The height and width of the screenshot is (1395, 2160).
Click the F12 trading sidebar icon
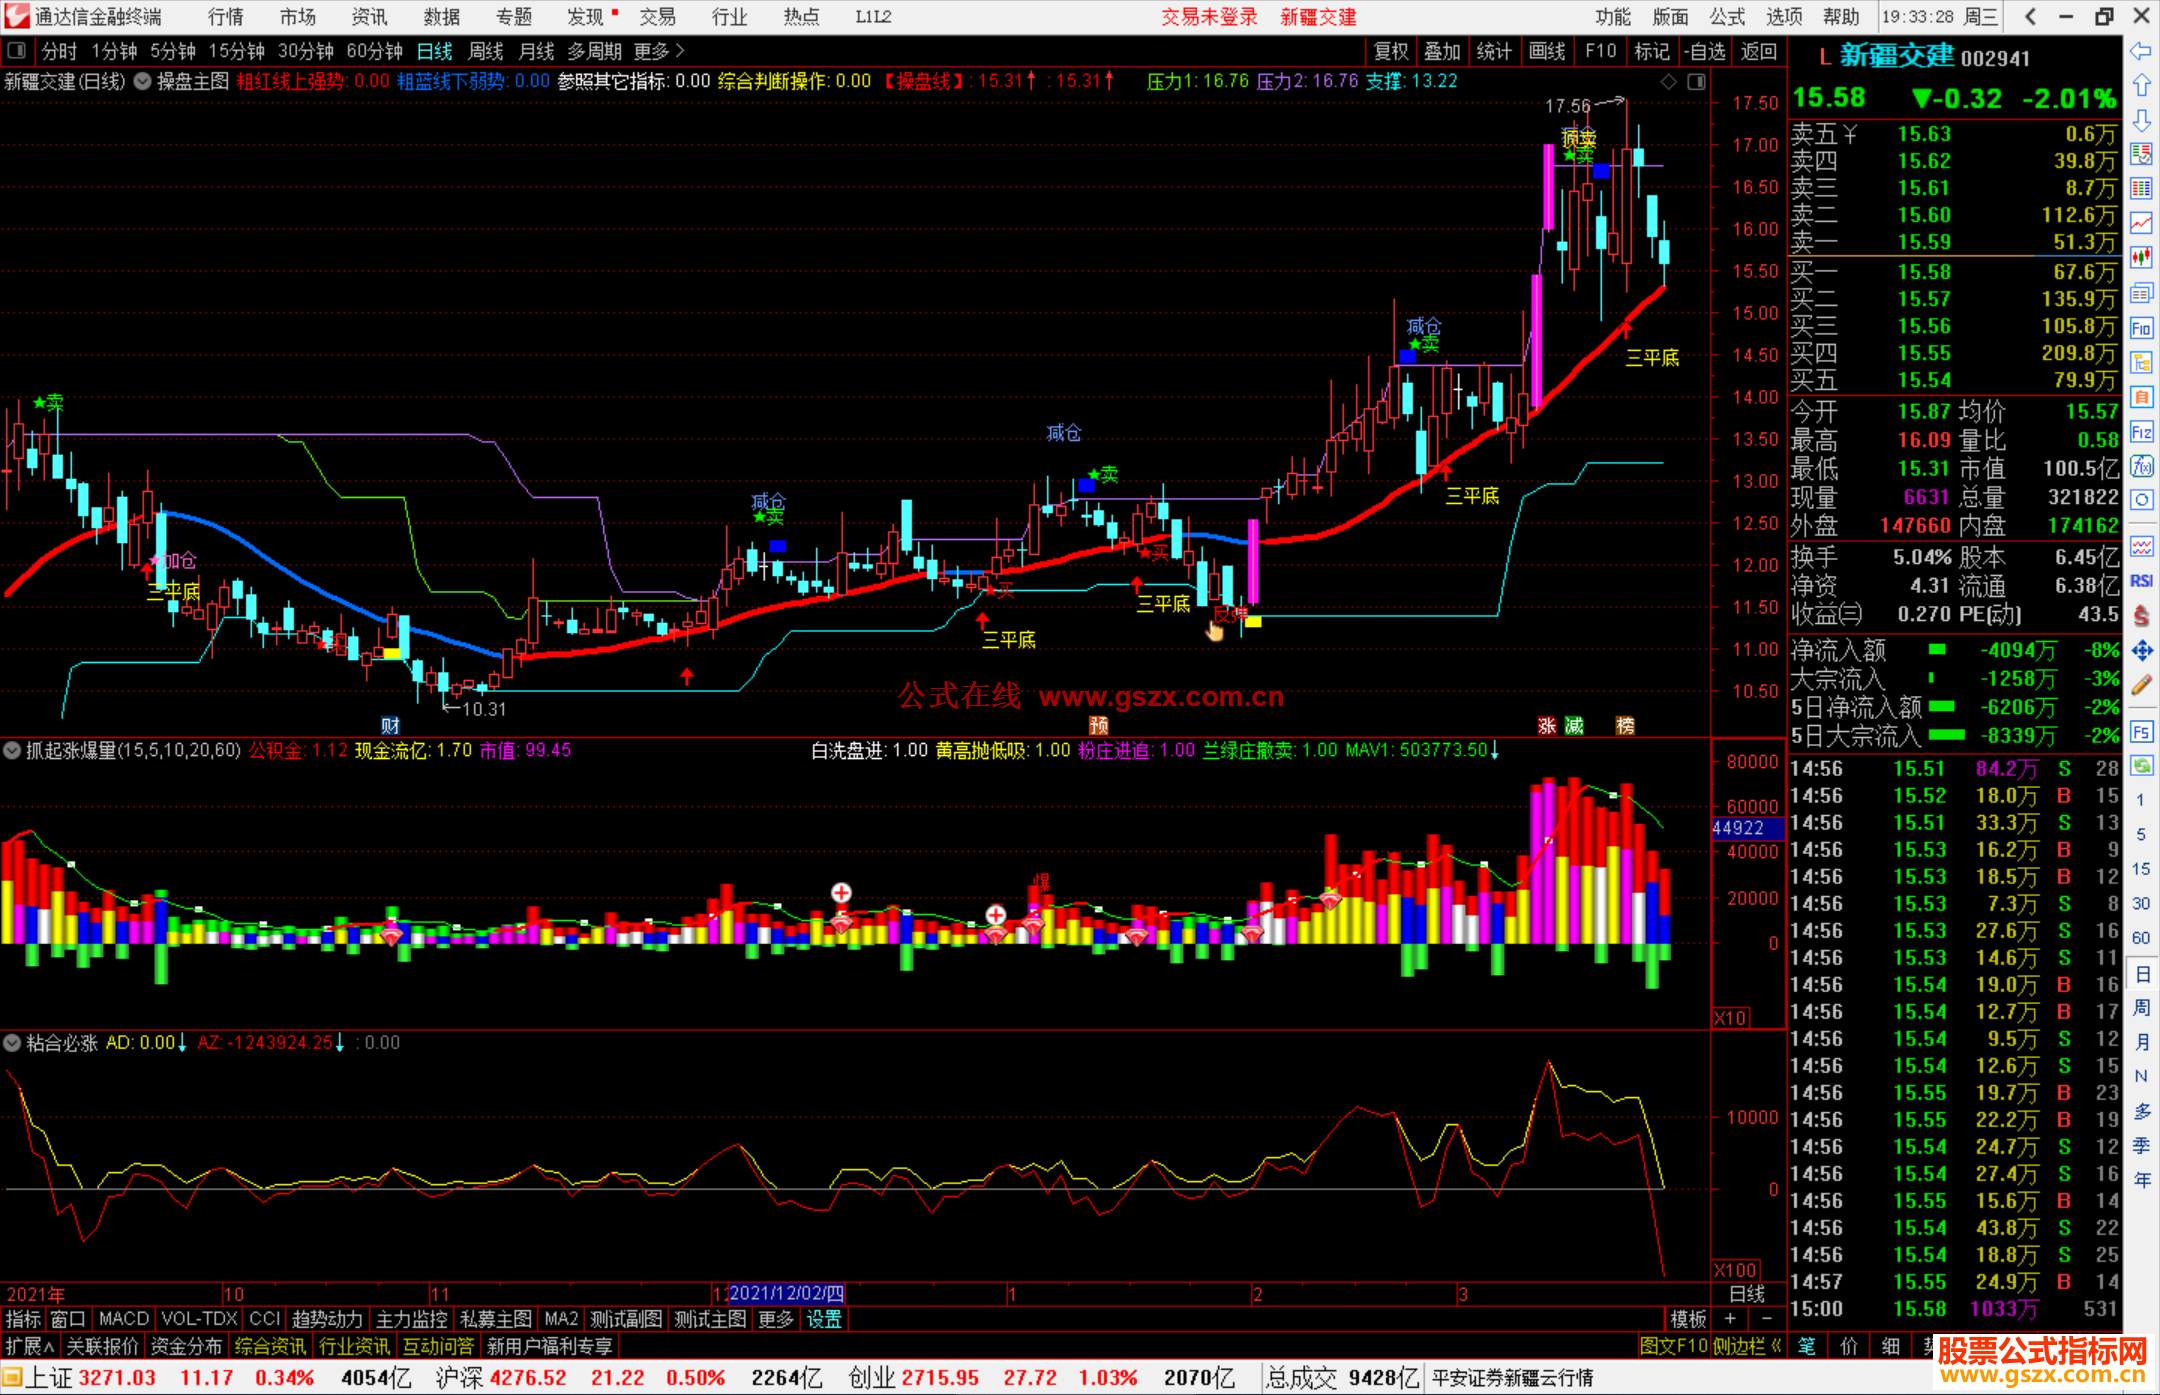2141,432
